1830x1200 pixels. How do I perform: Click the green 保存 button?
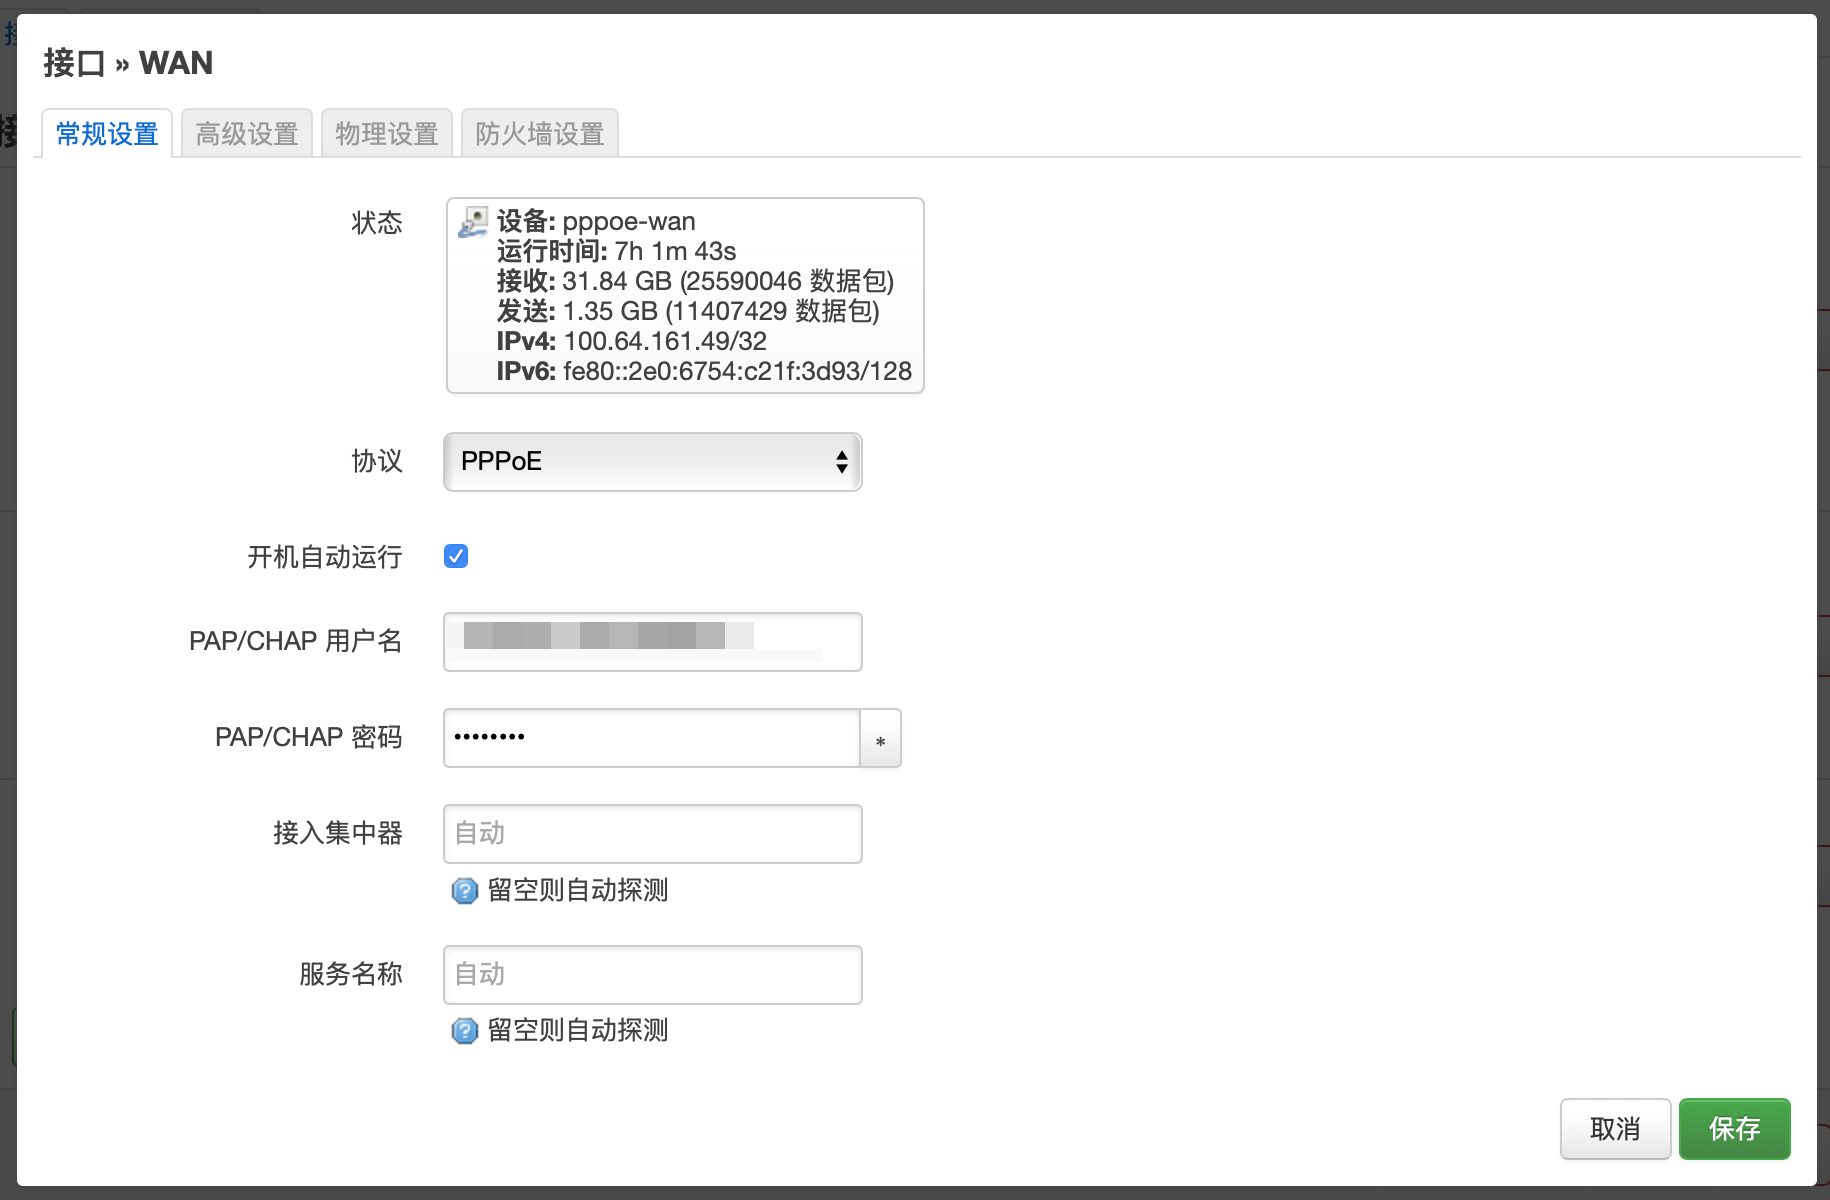(1735, 1129)
